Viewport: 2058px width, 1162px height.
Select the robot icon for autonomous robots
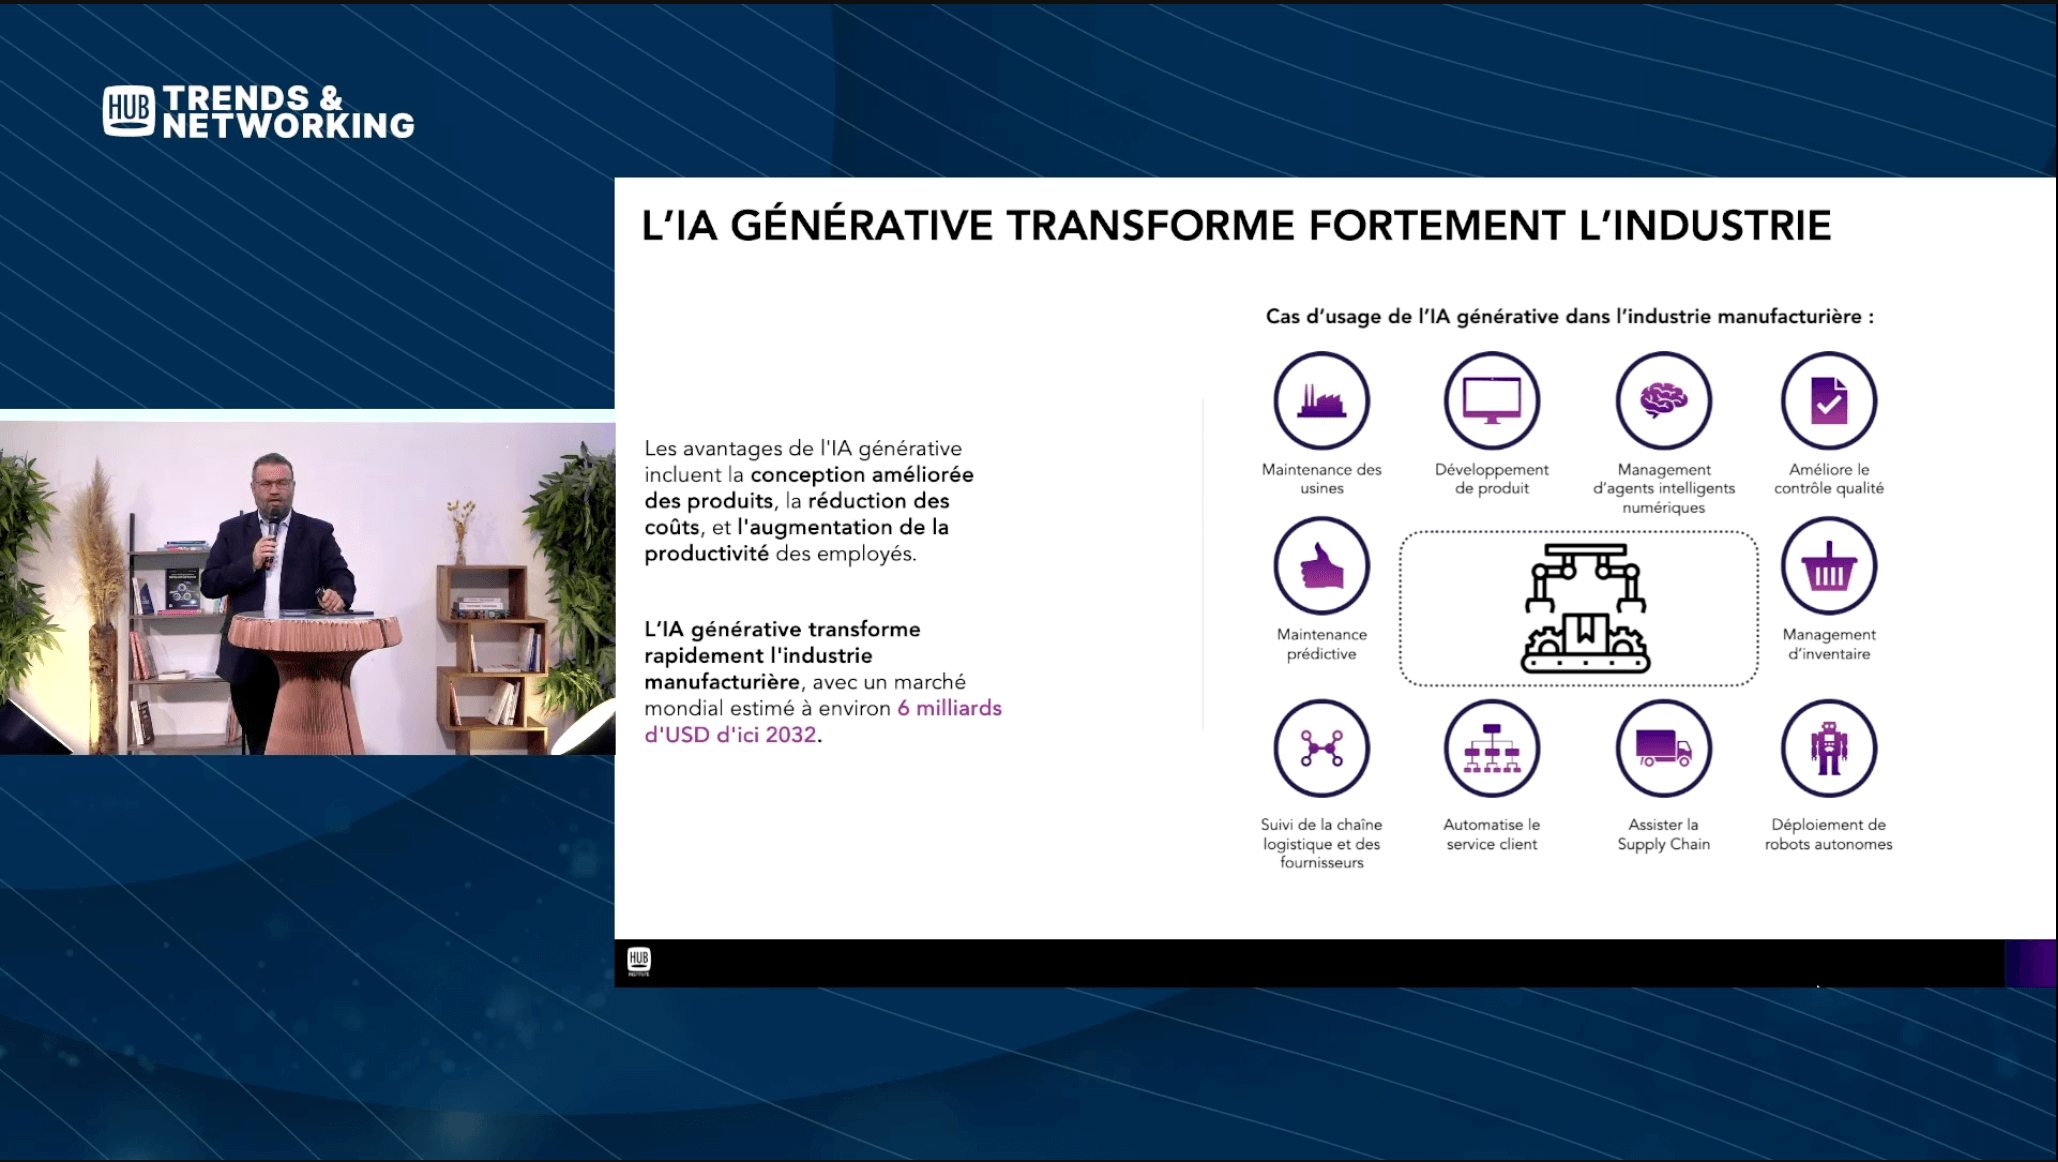click(x=1828, y=748)
